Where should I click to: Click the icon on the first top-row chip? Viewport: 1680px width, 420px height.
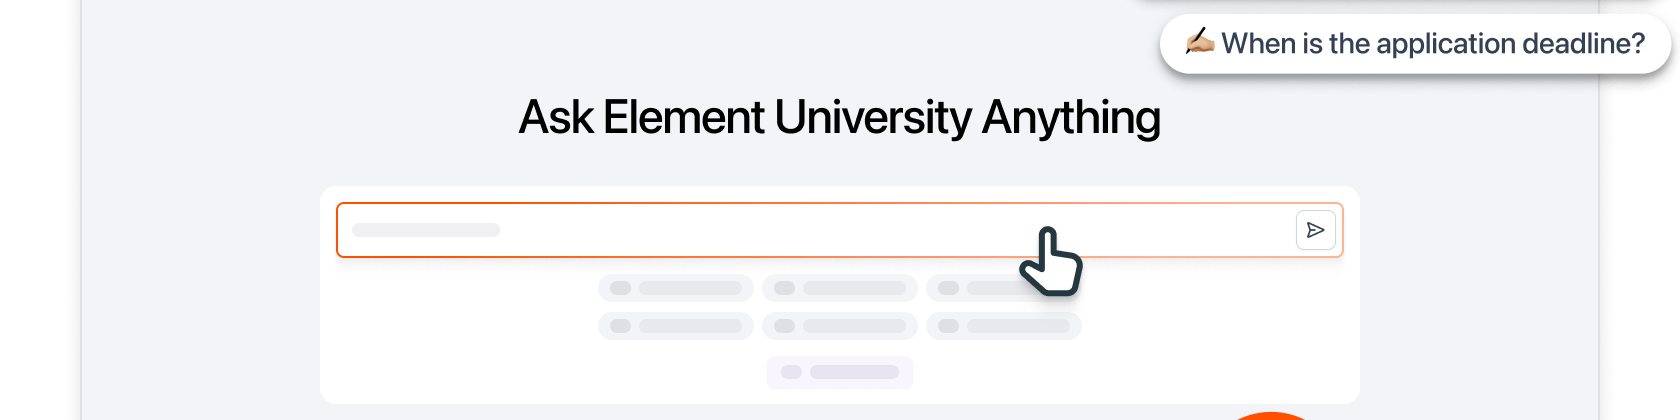[621, 288]
